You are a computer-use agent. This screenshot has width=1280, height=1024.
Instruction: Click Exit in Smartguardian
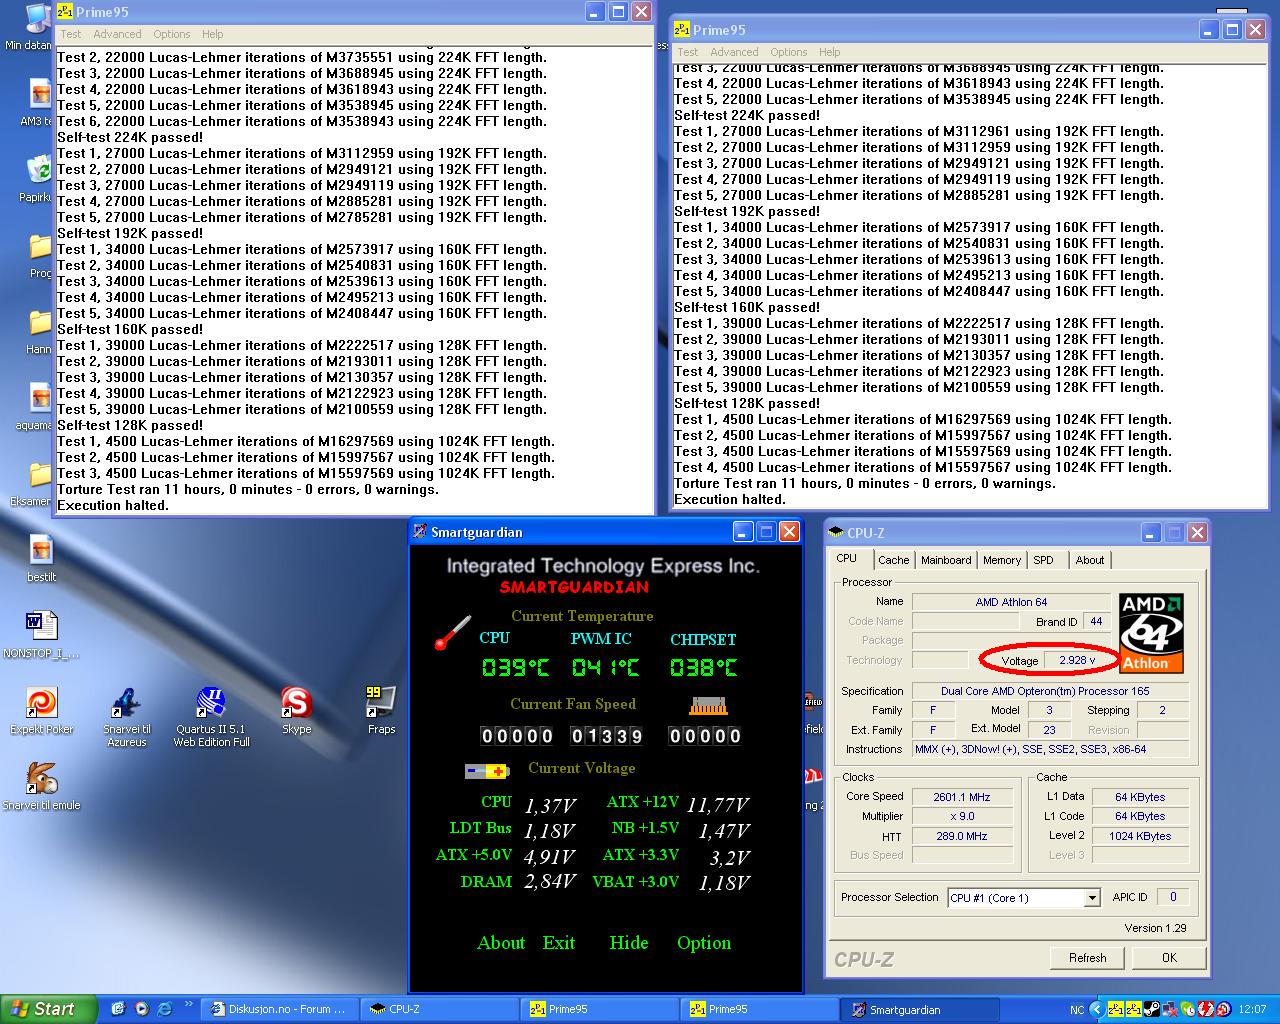(x=559, y=943)
